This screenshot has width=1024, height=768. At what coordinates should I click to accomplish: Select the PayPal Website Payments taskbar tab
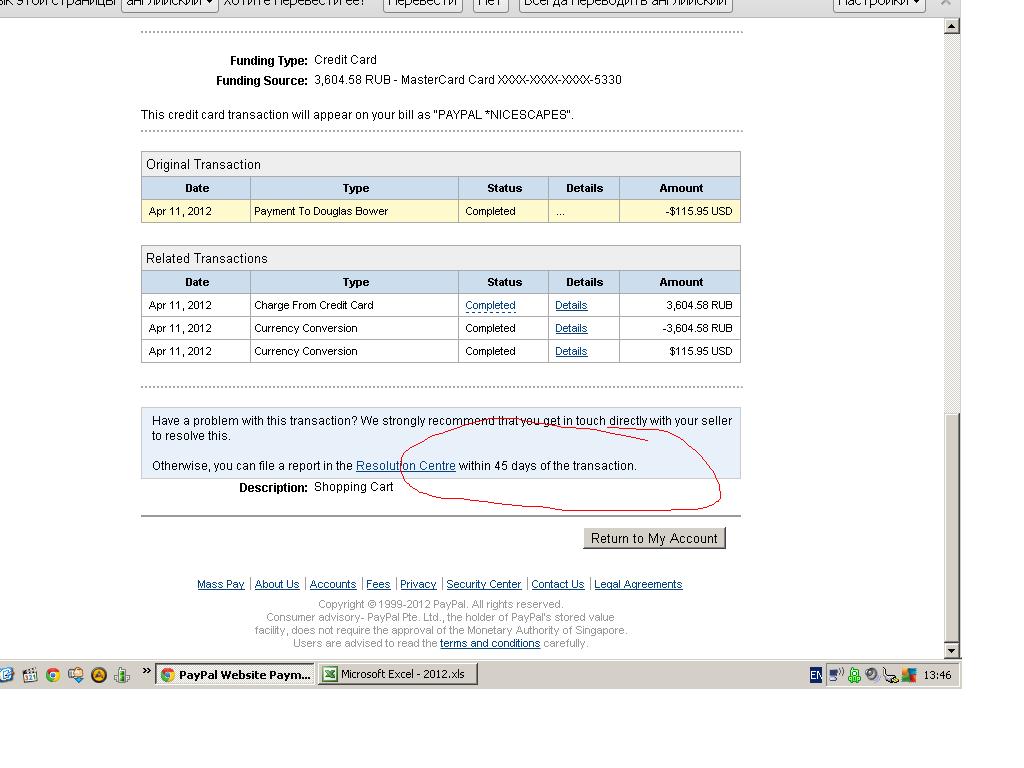point(236,674)
